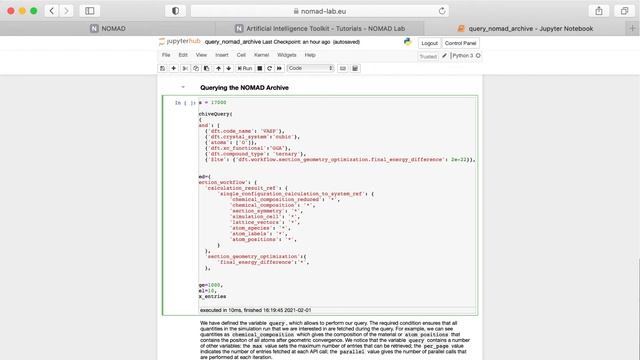Open the View menu
This screenshot has height=360, width=640.
pos(201,55)
